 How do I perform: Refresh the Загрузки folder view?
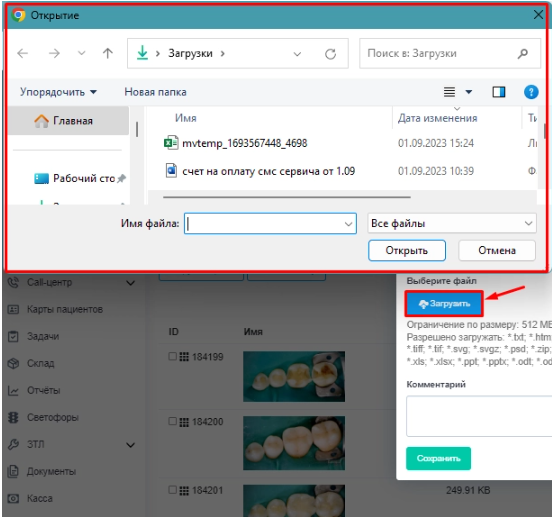[x=330, y=54]
